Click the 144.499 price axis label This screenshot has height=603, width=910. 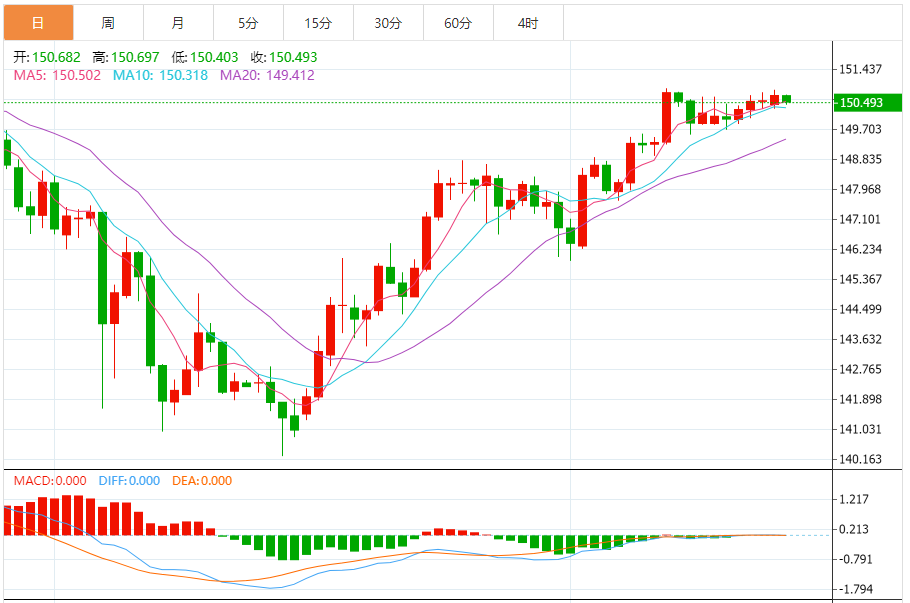[x=861, y=309]
